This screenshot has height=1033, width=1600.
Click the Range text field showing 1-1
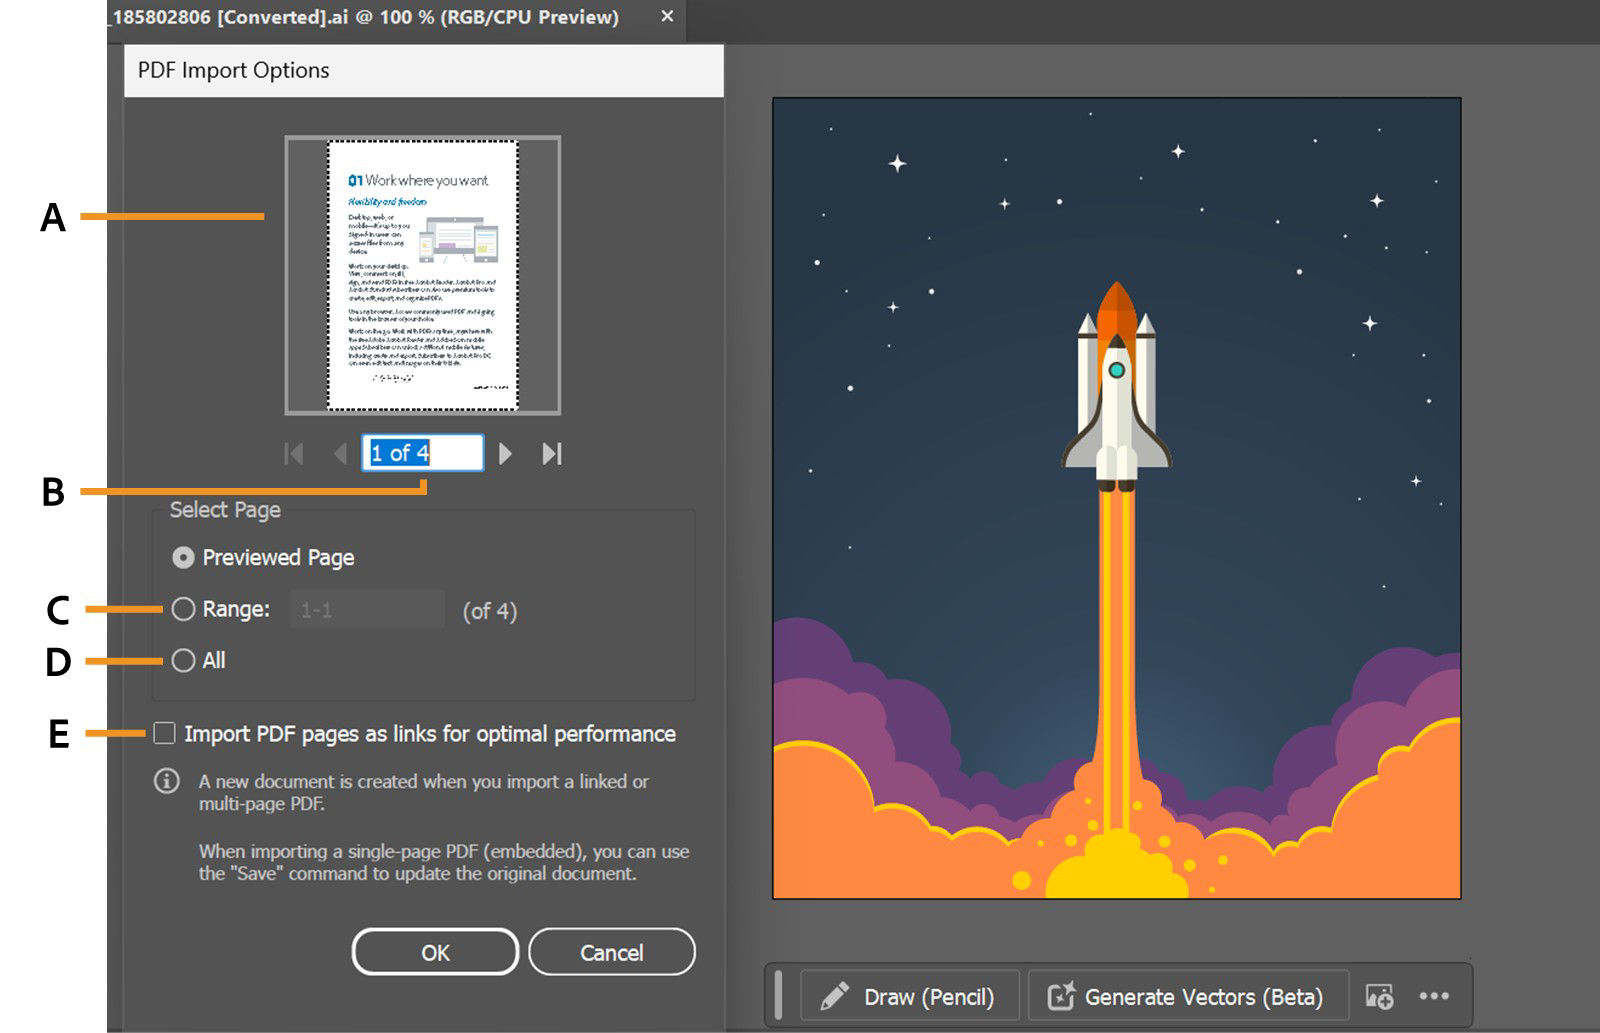[366, 611]
